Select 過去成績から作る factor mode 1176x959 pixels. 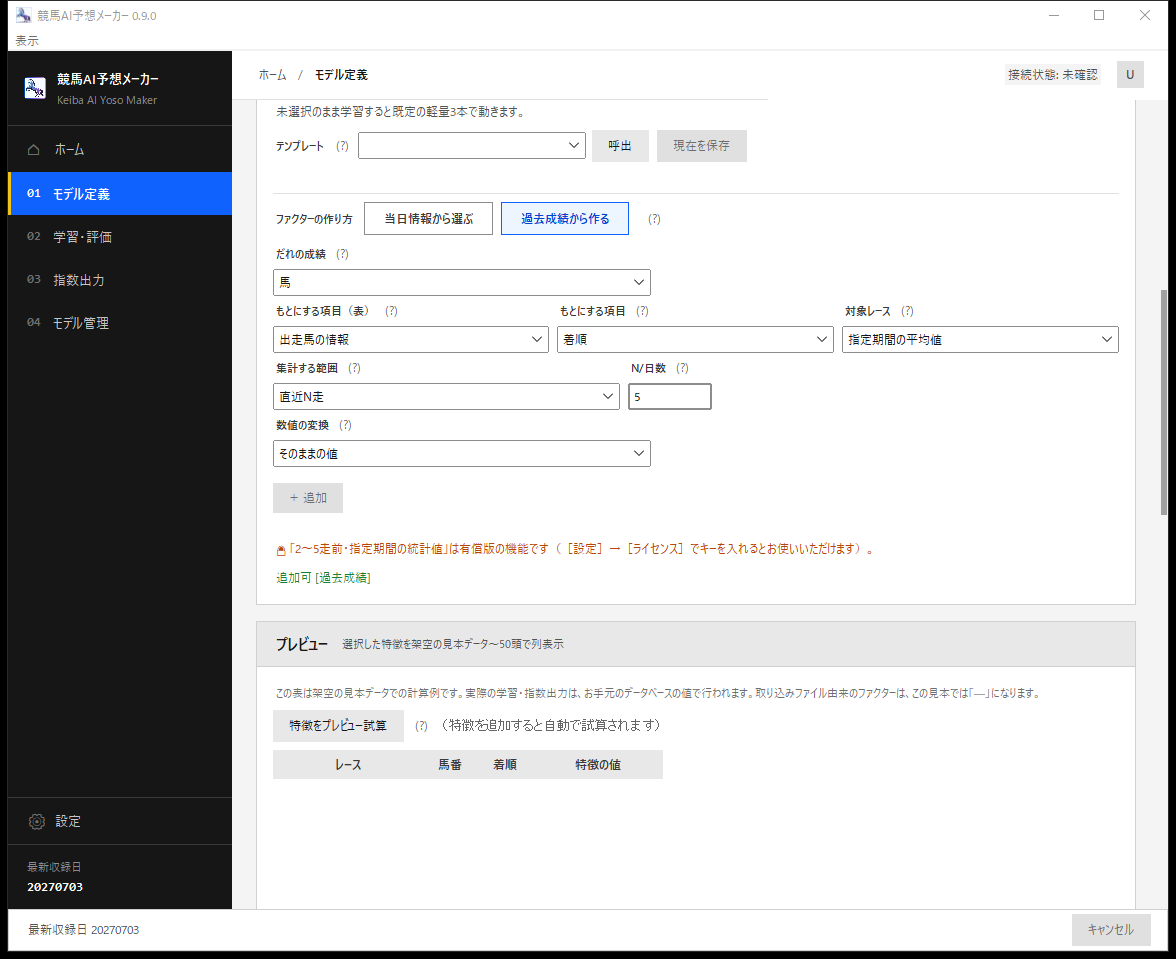point(565,218)
